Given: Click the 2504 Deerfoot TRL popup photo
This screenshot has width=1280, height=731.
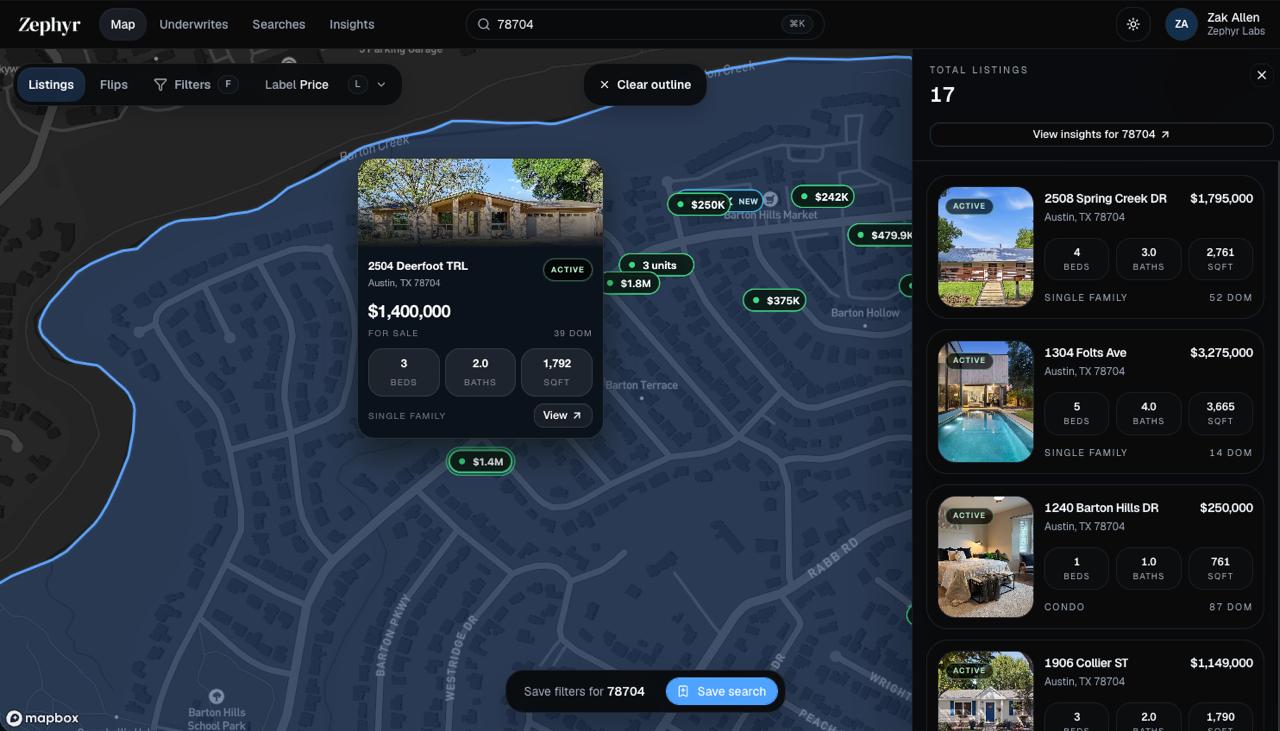Looking at the screenshot, I should (480, 201).
